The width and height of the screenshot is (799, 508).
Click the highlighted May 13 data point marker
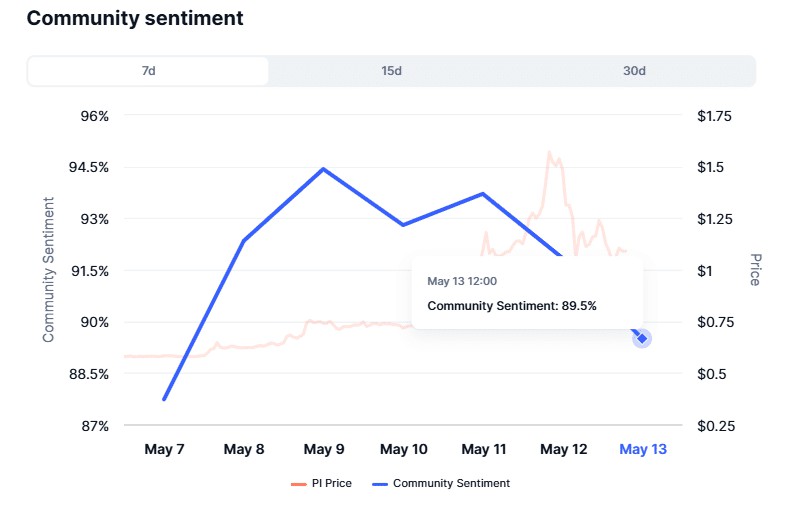click(x=642, y=338)
